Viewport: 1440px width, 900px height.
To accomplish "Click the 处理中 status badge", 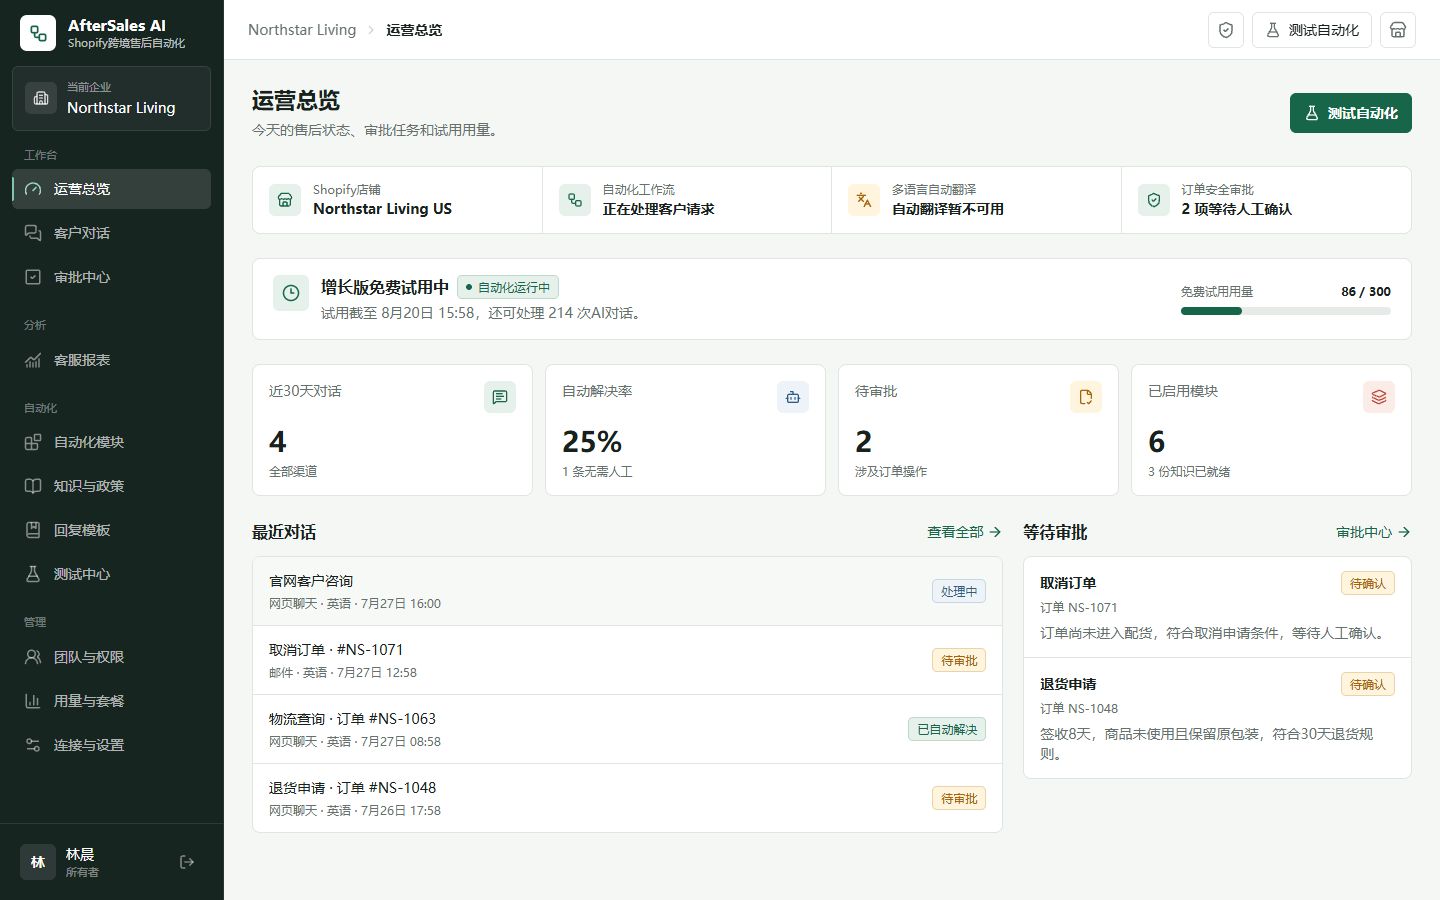I will point(959,591).
